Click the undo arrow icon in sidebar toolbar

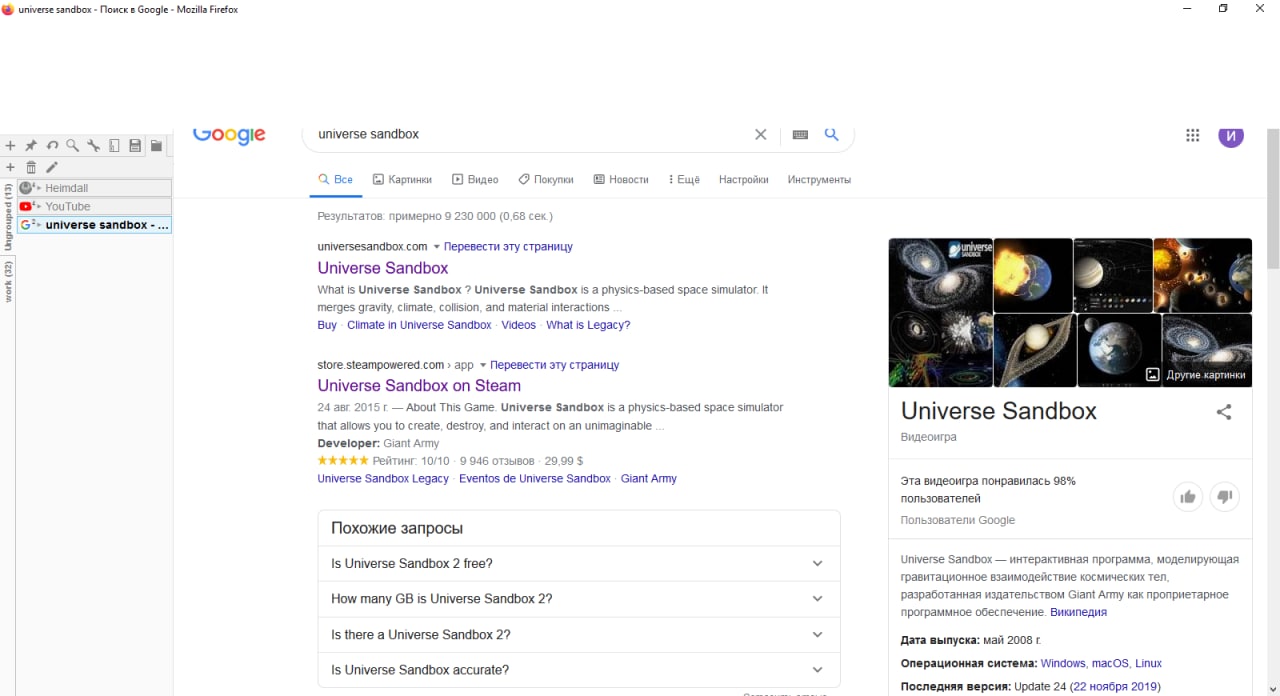[52, 146]
